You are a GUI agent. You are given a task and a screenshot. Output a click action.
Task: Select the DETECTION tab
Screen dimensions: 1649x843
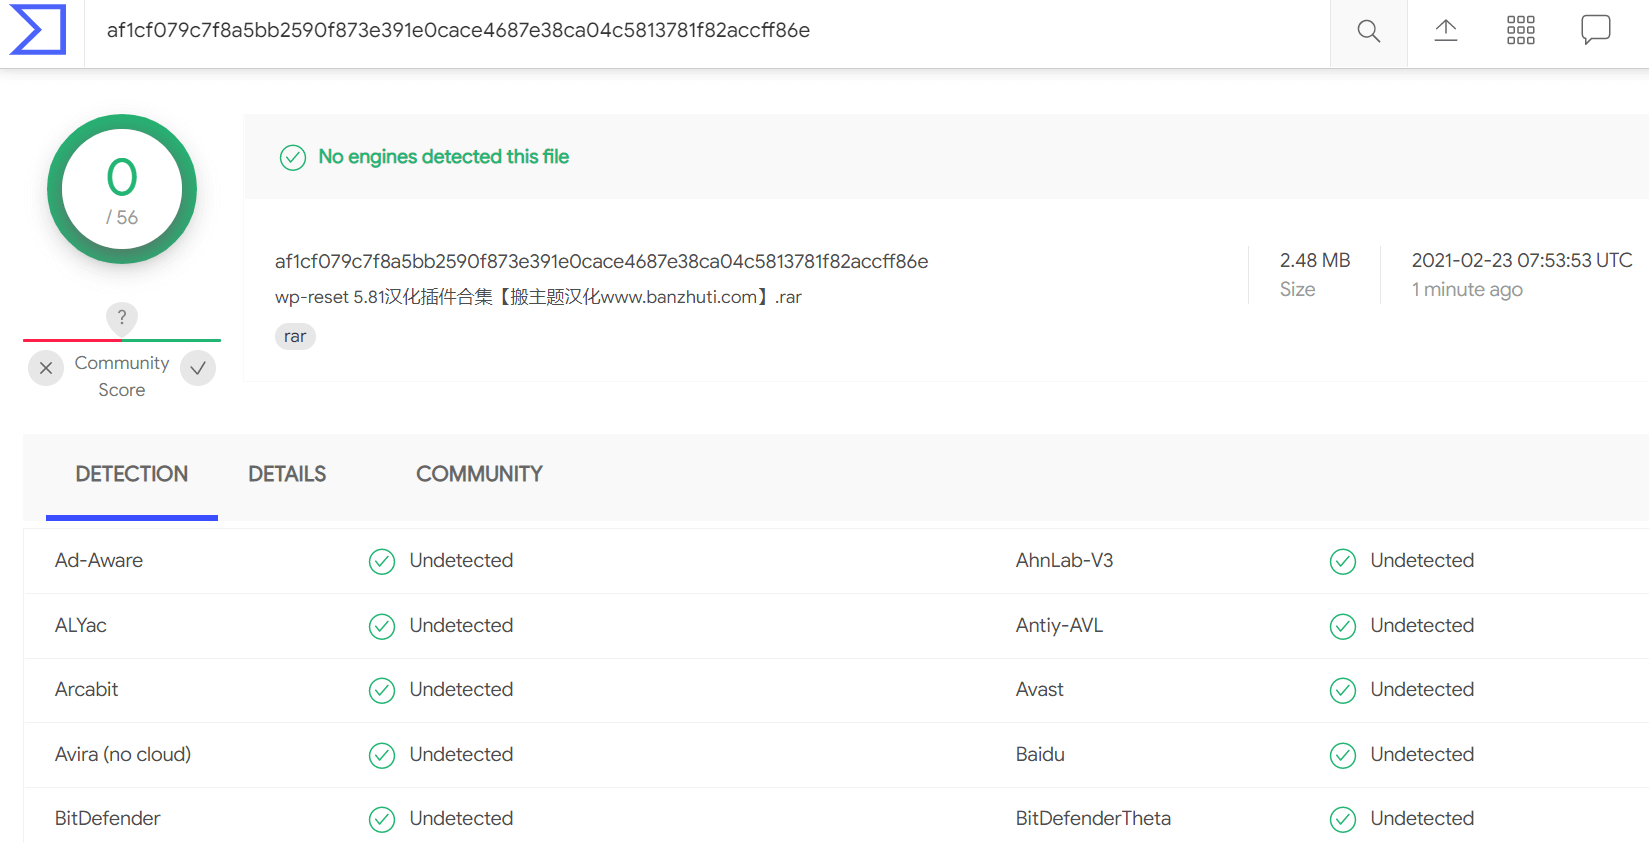pos(132,474)
